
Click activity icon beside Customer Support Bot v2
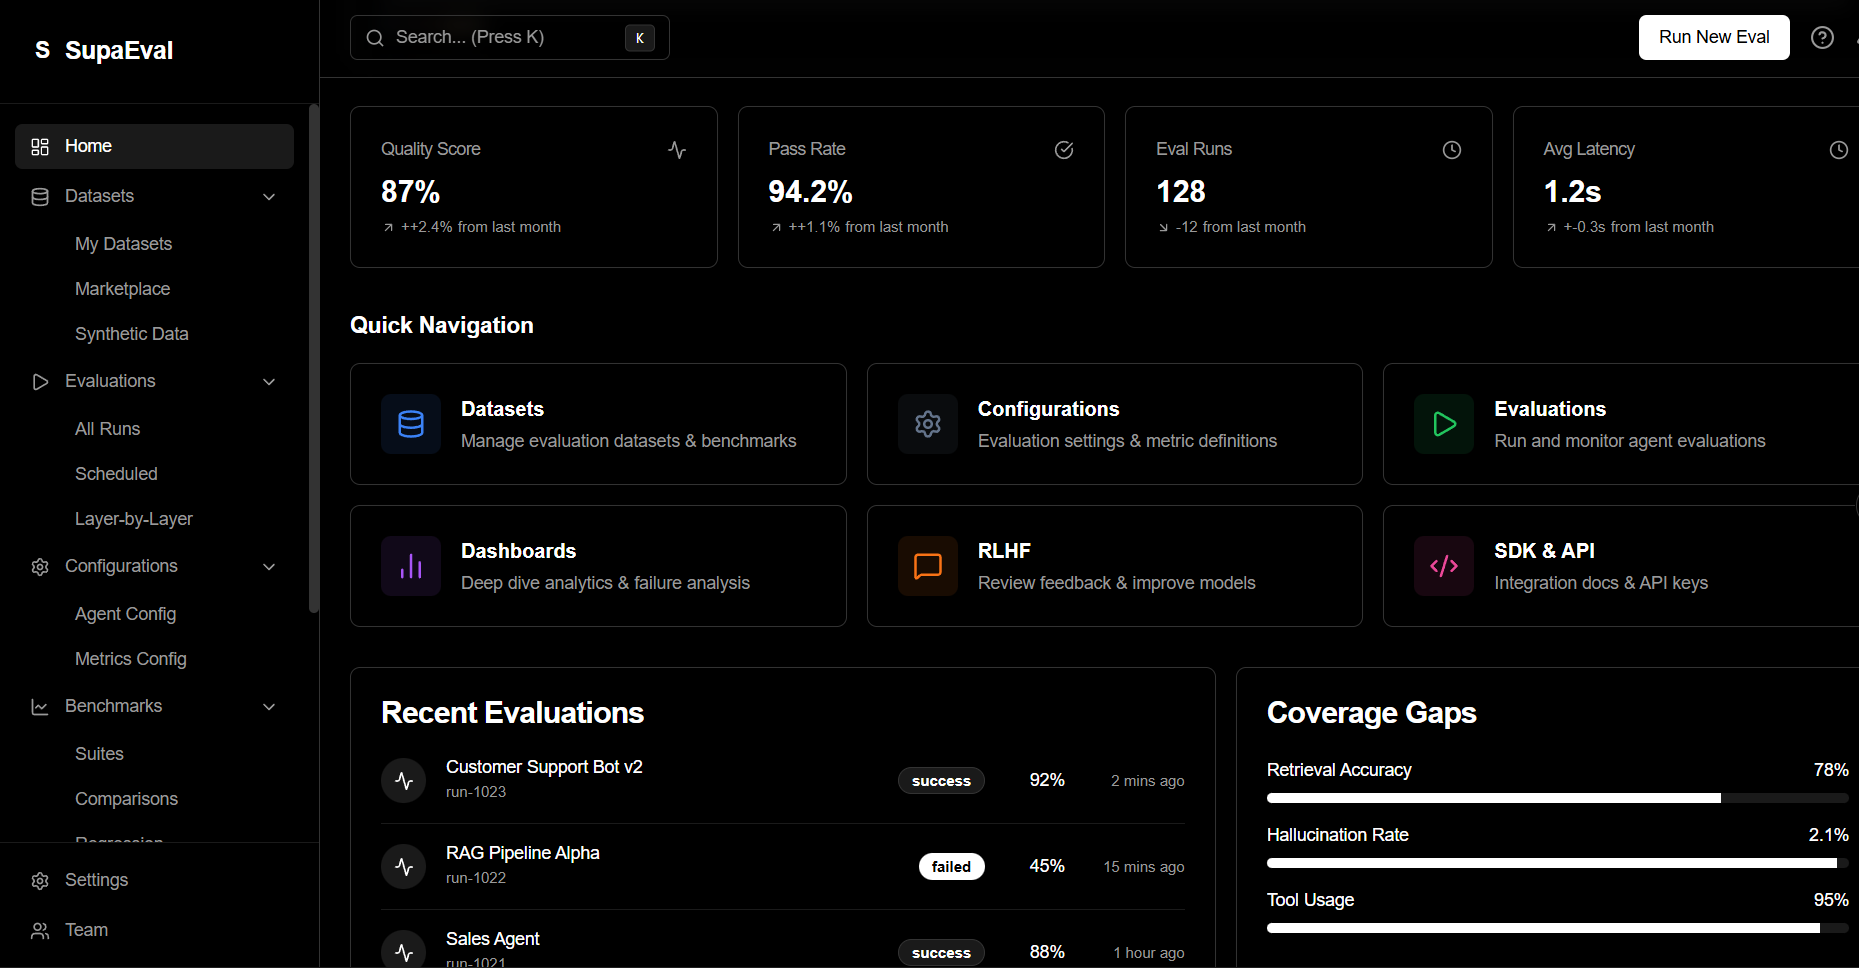click(404, 780)
